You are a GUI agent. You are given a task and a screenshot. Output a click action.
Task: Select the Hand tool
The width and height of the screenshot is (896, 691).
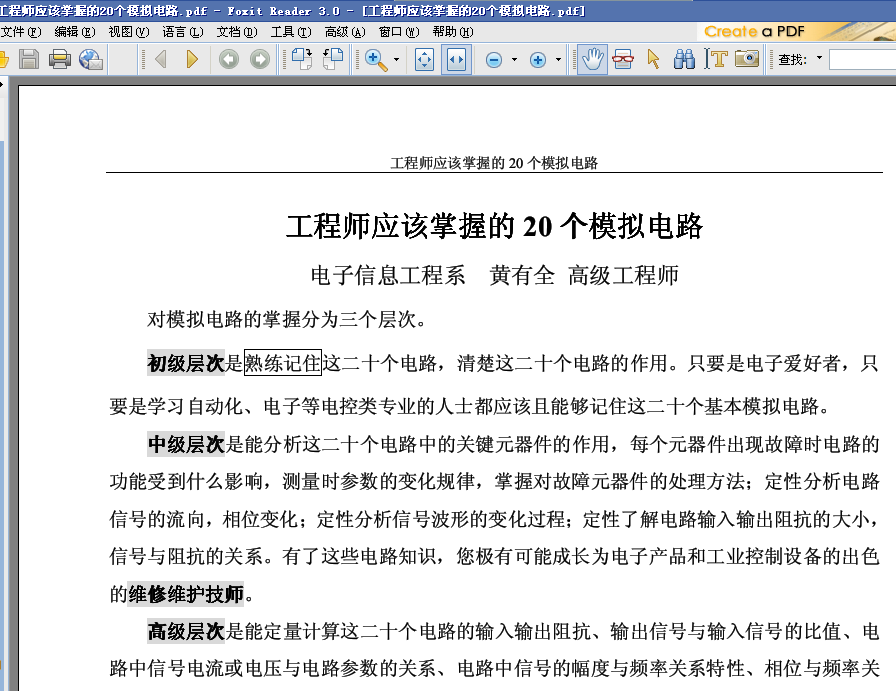point(593,59)
